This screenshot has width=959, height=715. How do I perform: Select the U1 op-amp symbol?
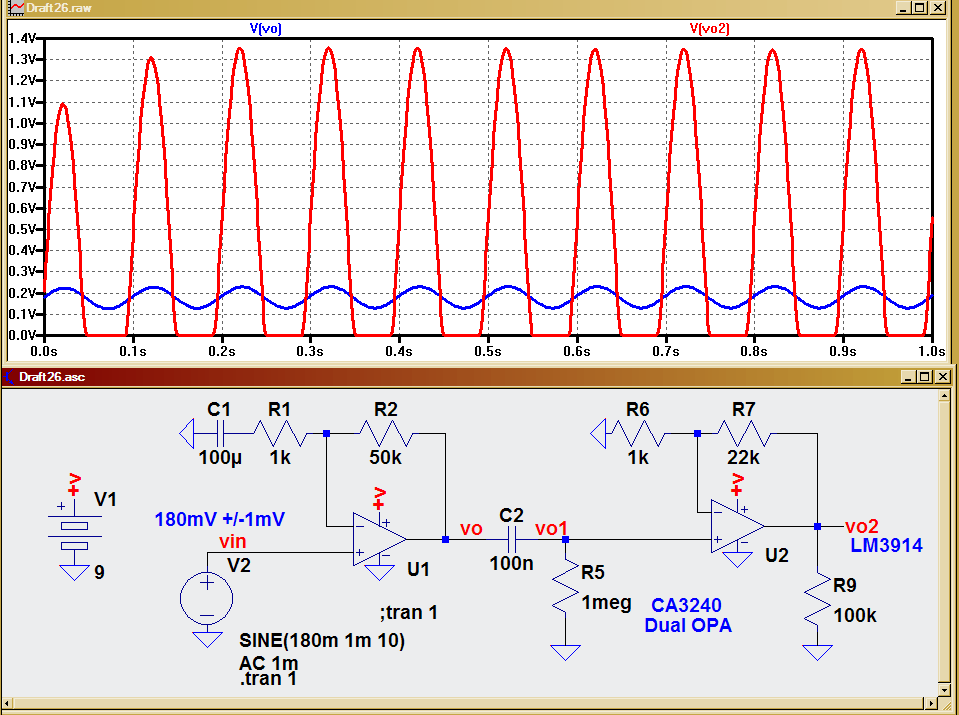[x=379, y=539]
